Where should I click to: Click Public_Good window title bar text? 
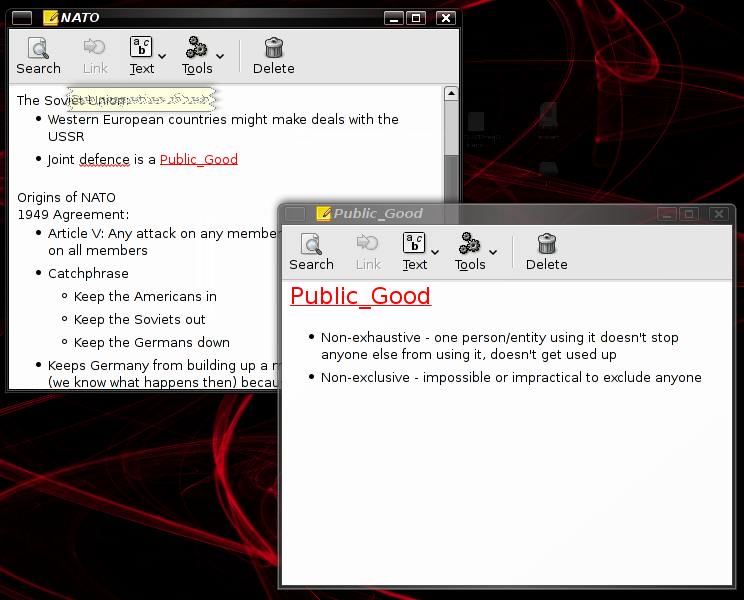tap(378, 214)
